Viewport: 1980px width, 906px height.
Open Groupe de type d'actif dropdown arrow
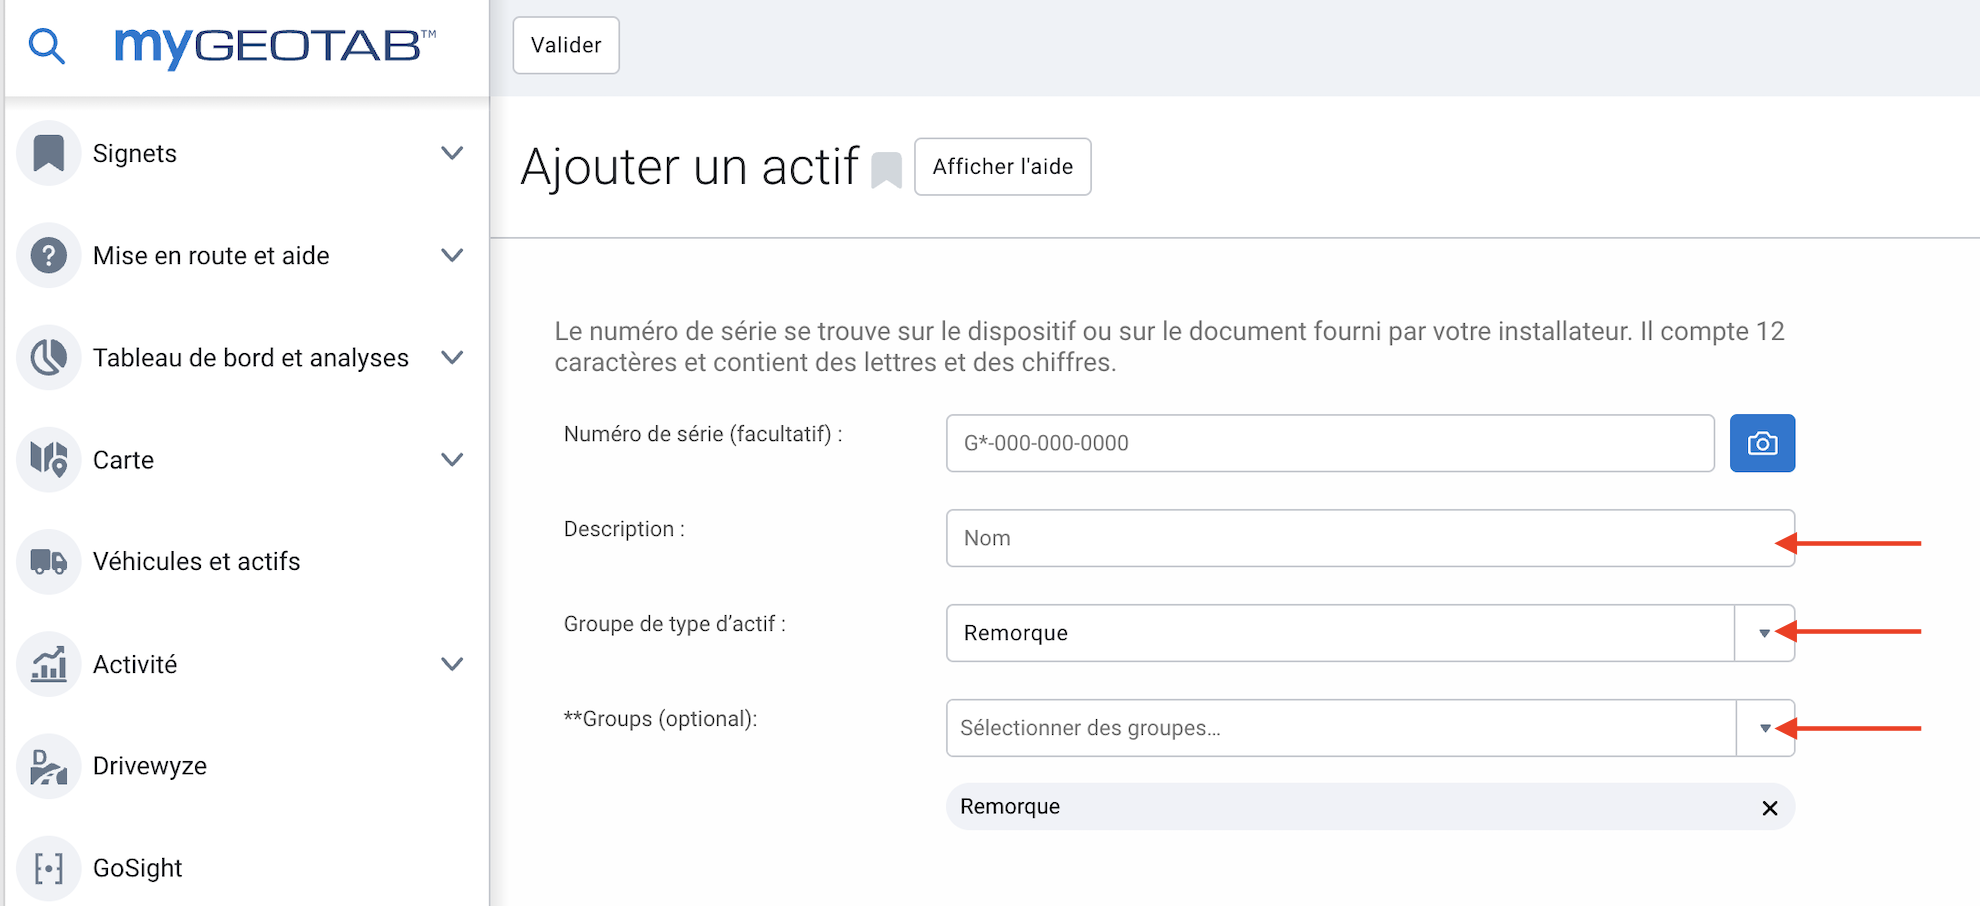click(x=1764, y=633)
